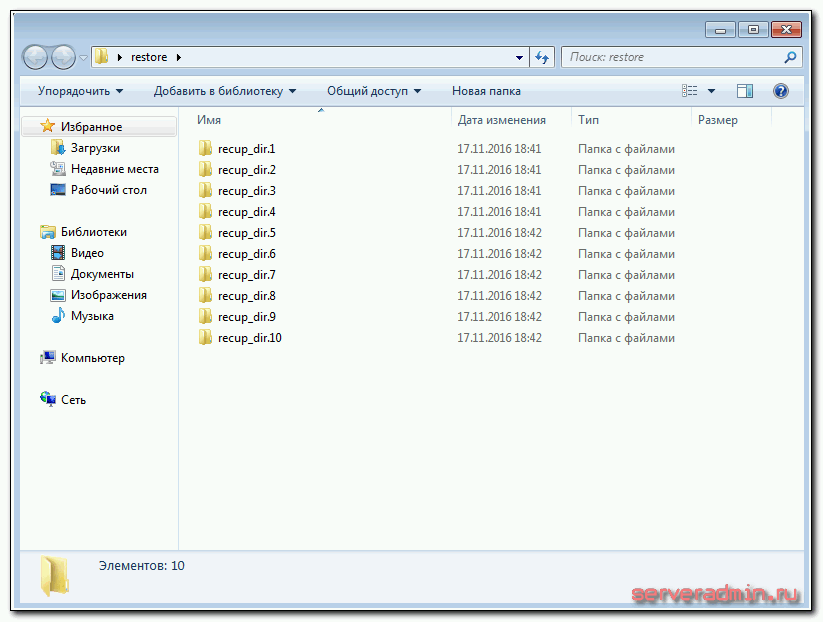Image resolution: width=823 pixels, height=622 pixels.
Task: Open the recup_dir.1 folder icon
Action: point(206,149)
